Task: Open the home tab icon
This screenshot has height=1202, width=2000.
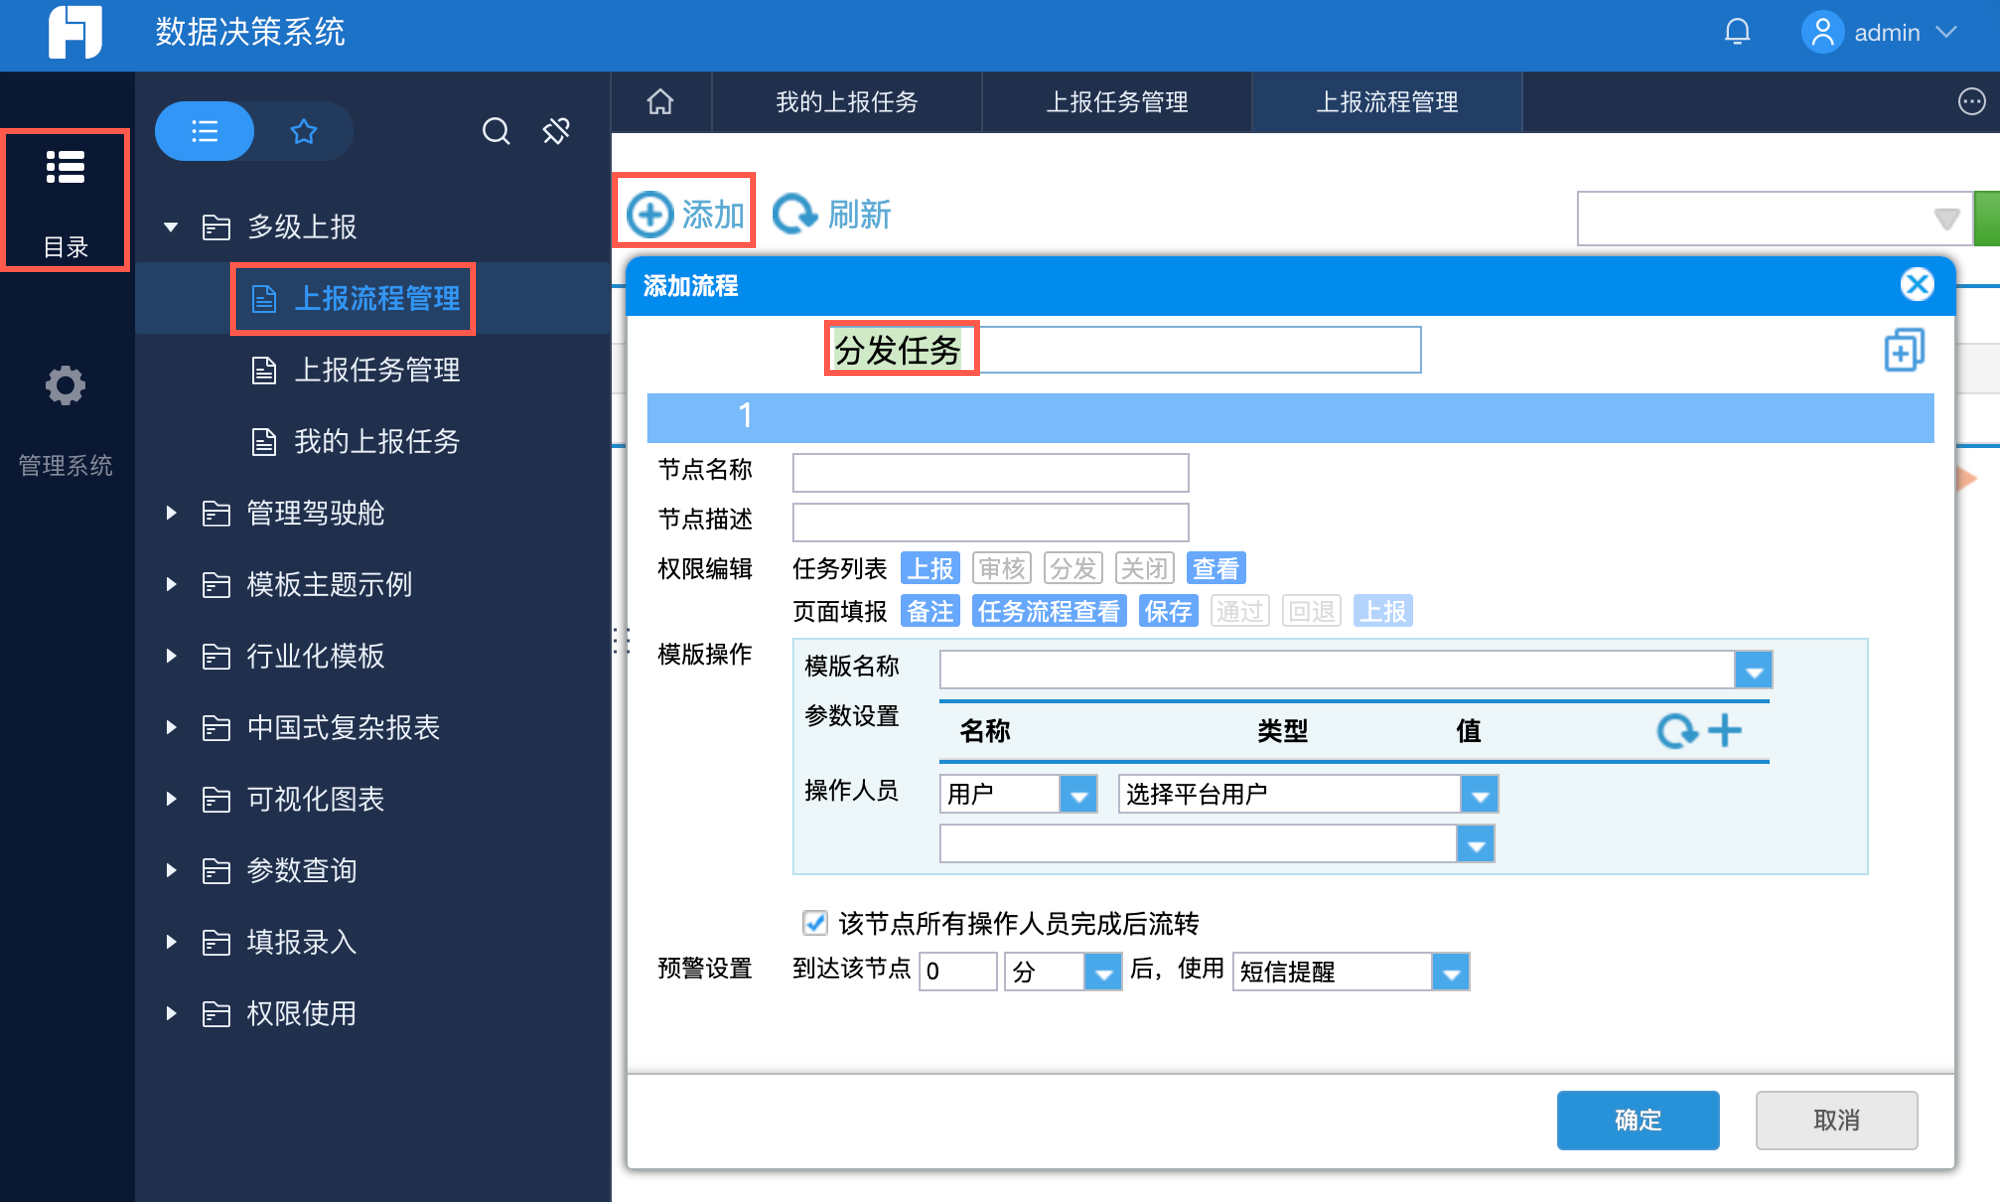Action: point(660,102)
